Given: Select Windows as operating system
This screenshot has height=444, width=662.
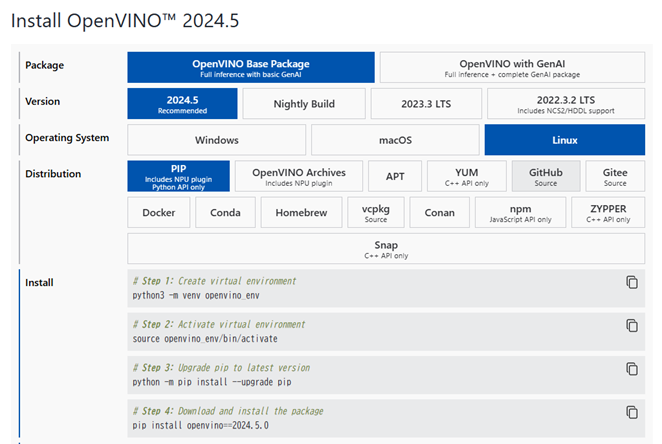Looking at the screenshot, I should pyautogui.click(x=217, y=140).
